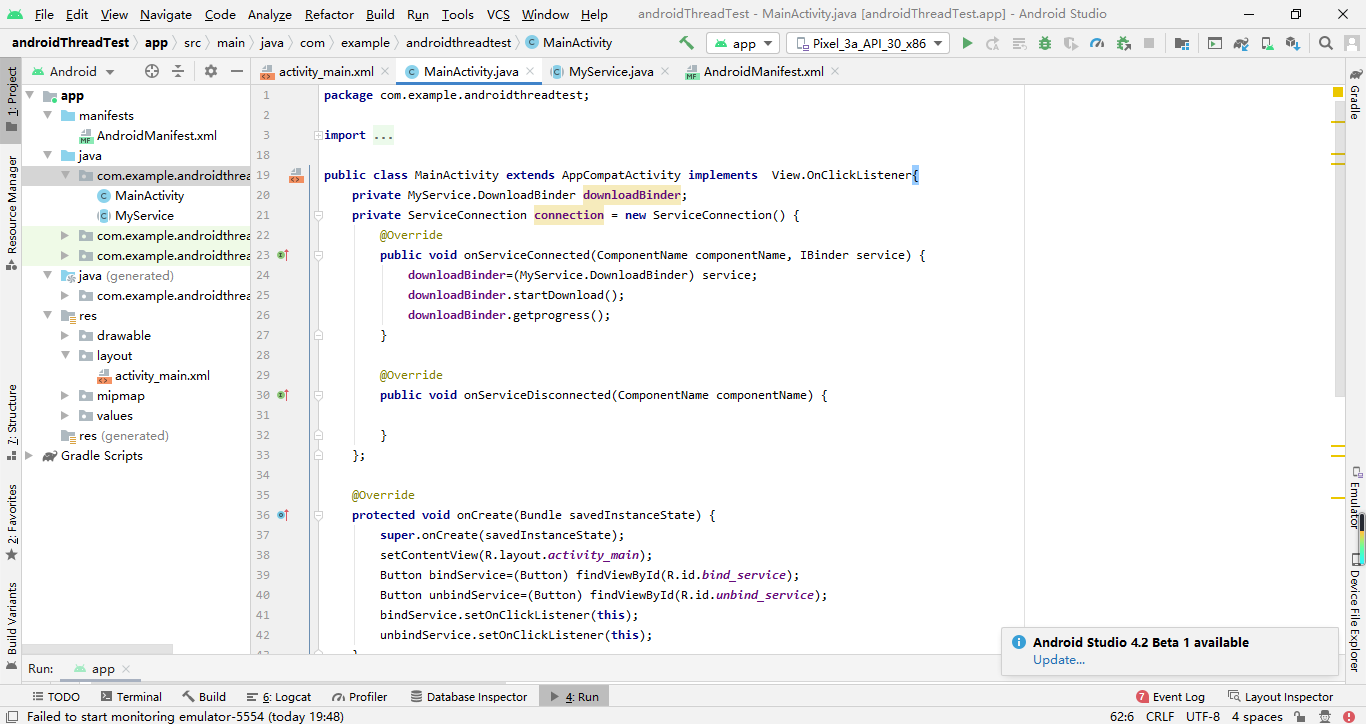The height and width of the screenshot is (724, 1366).
Task: Click Select Opened File target icon
Action: [152, 71]
